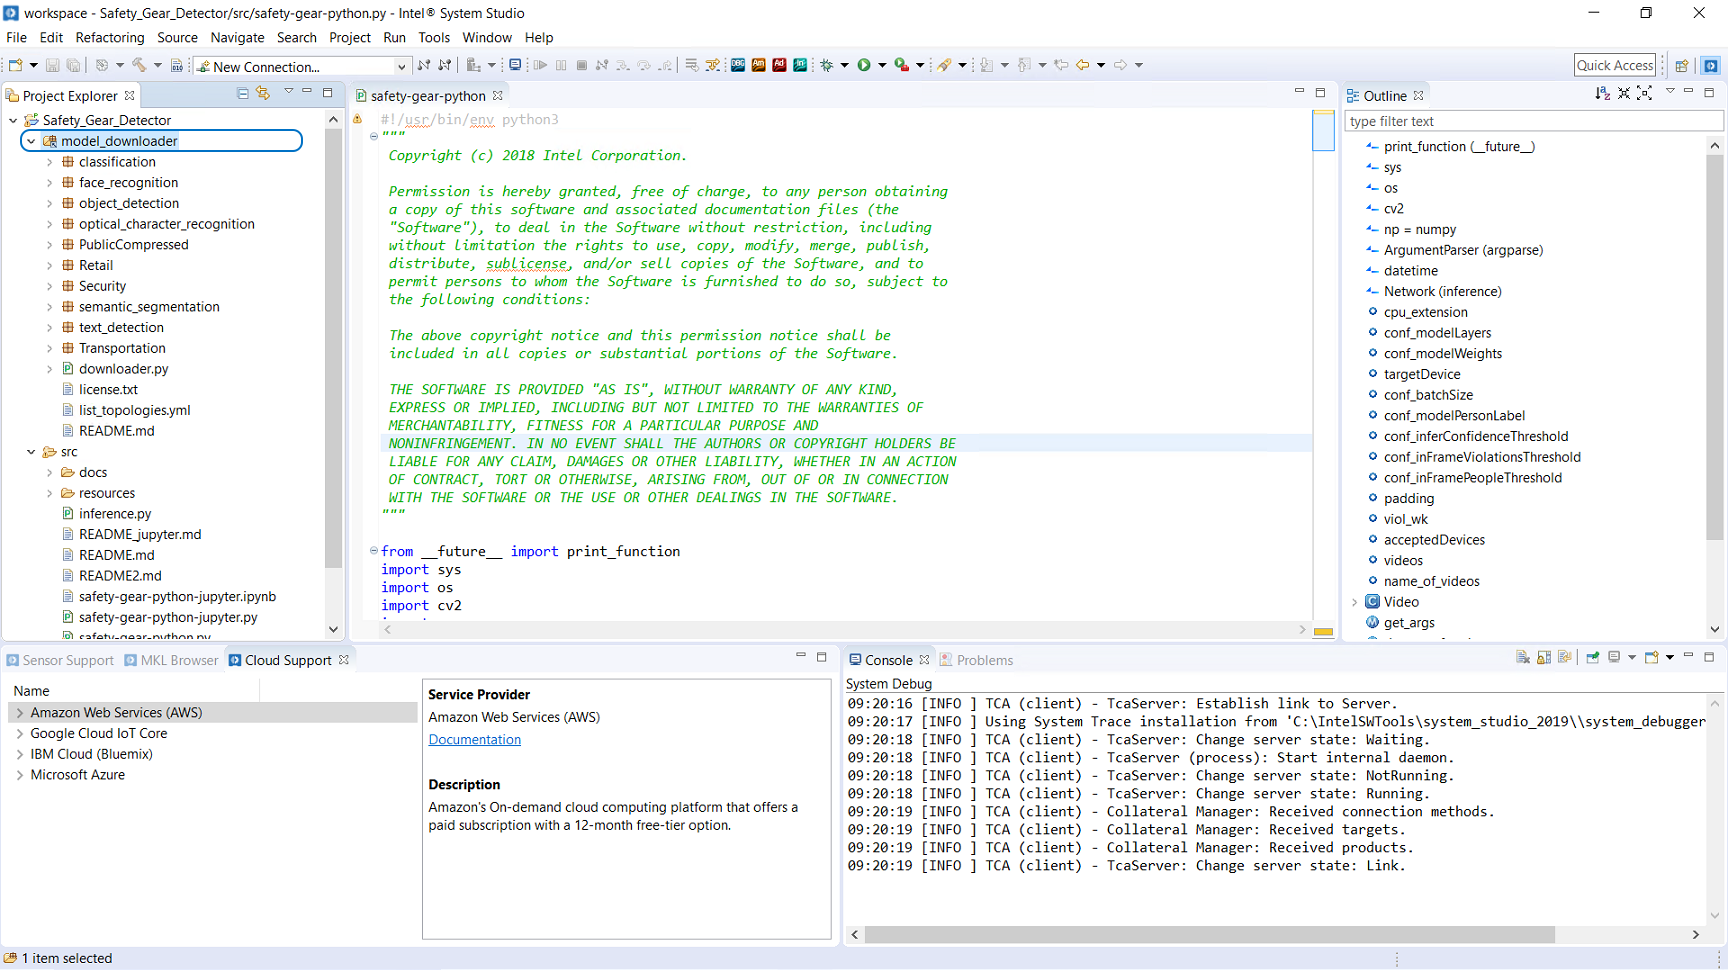Expand the Video class in Outline
Screen dimensions: 1732x970
(x=1355, y=602)
